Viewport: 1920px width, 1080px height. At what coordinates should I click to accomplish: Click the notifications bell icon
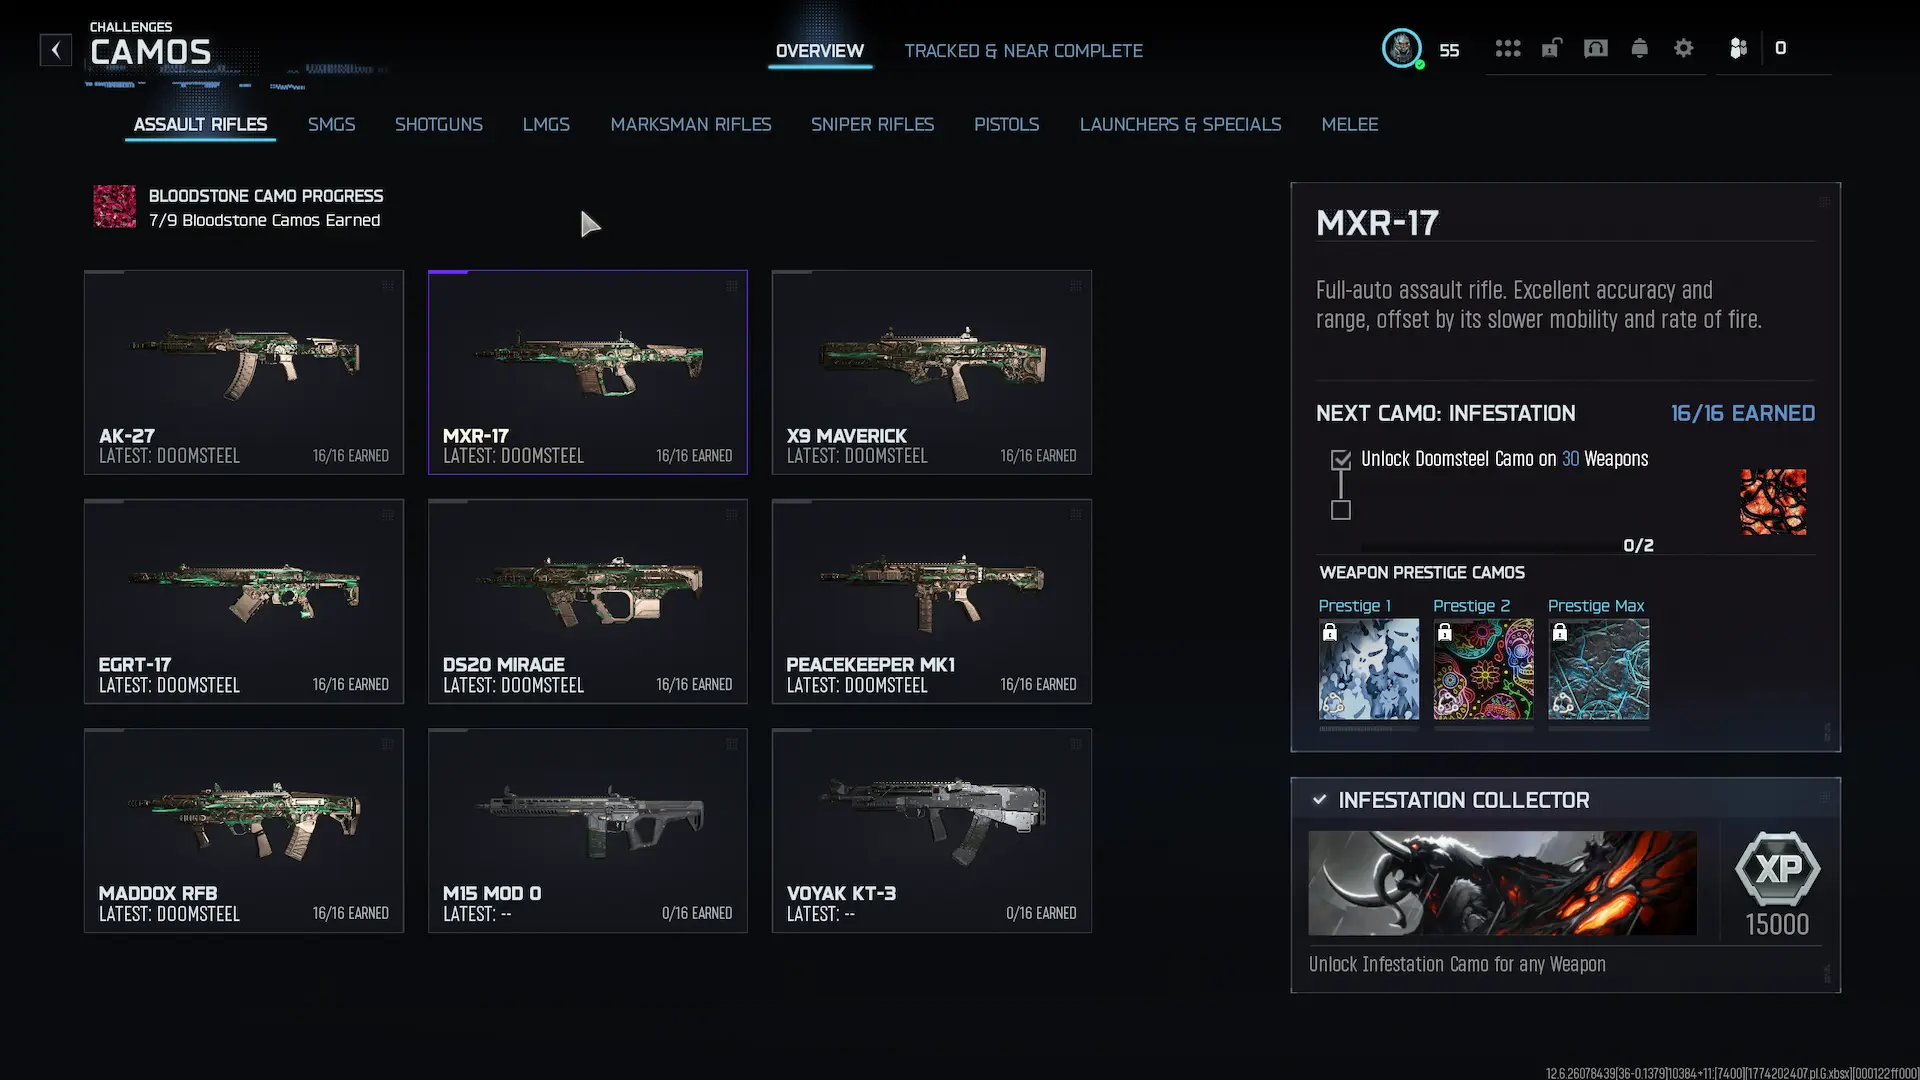pos(1640,48)
